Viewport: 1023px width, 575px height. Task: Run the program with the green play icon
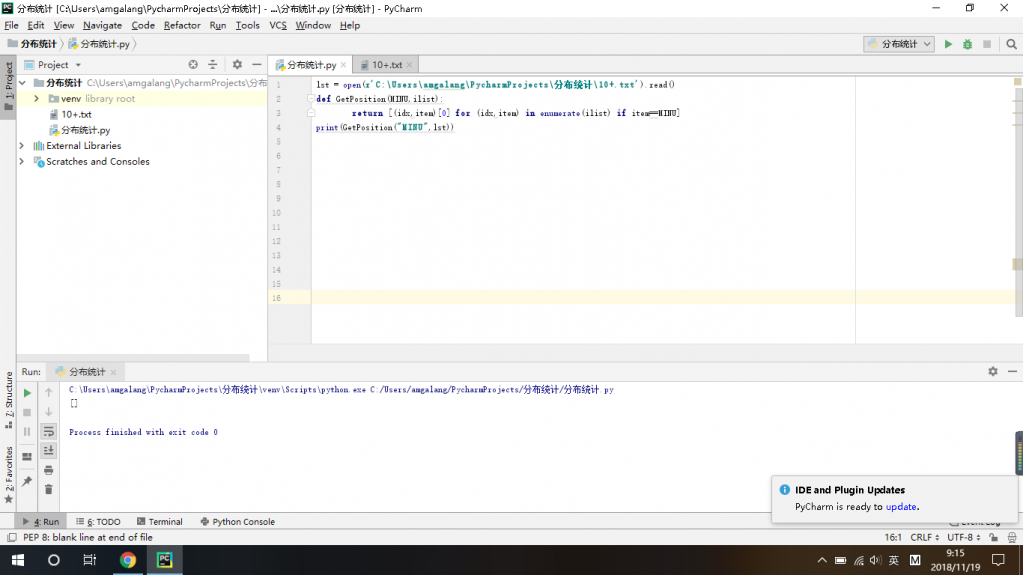coord(948,44)
